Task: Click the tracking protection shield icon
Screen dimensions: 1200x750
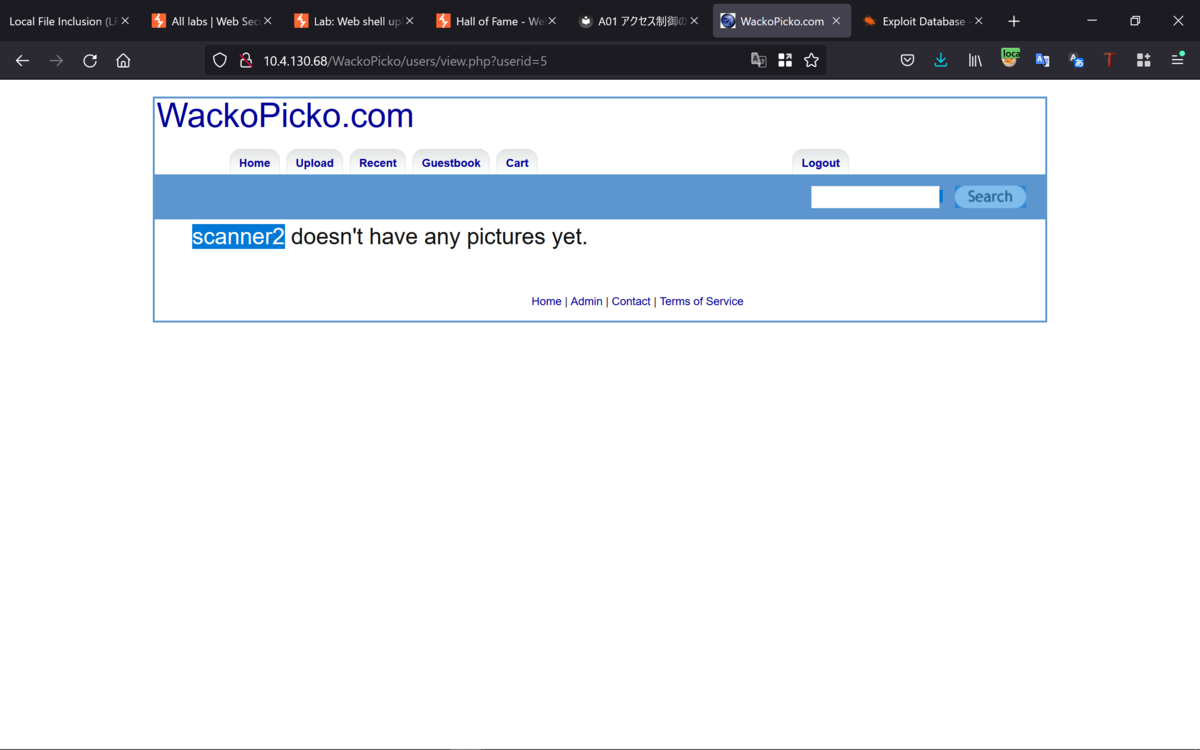Action: pyautogui.click(x=220, y=61)
